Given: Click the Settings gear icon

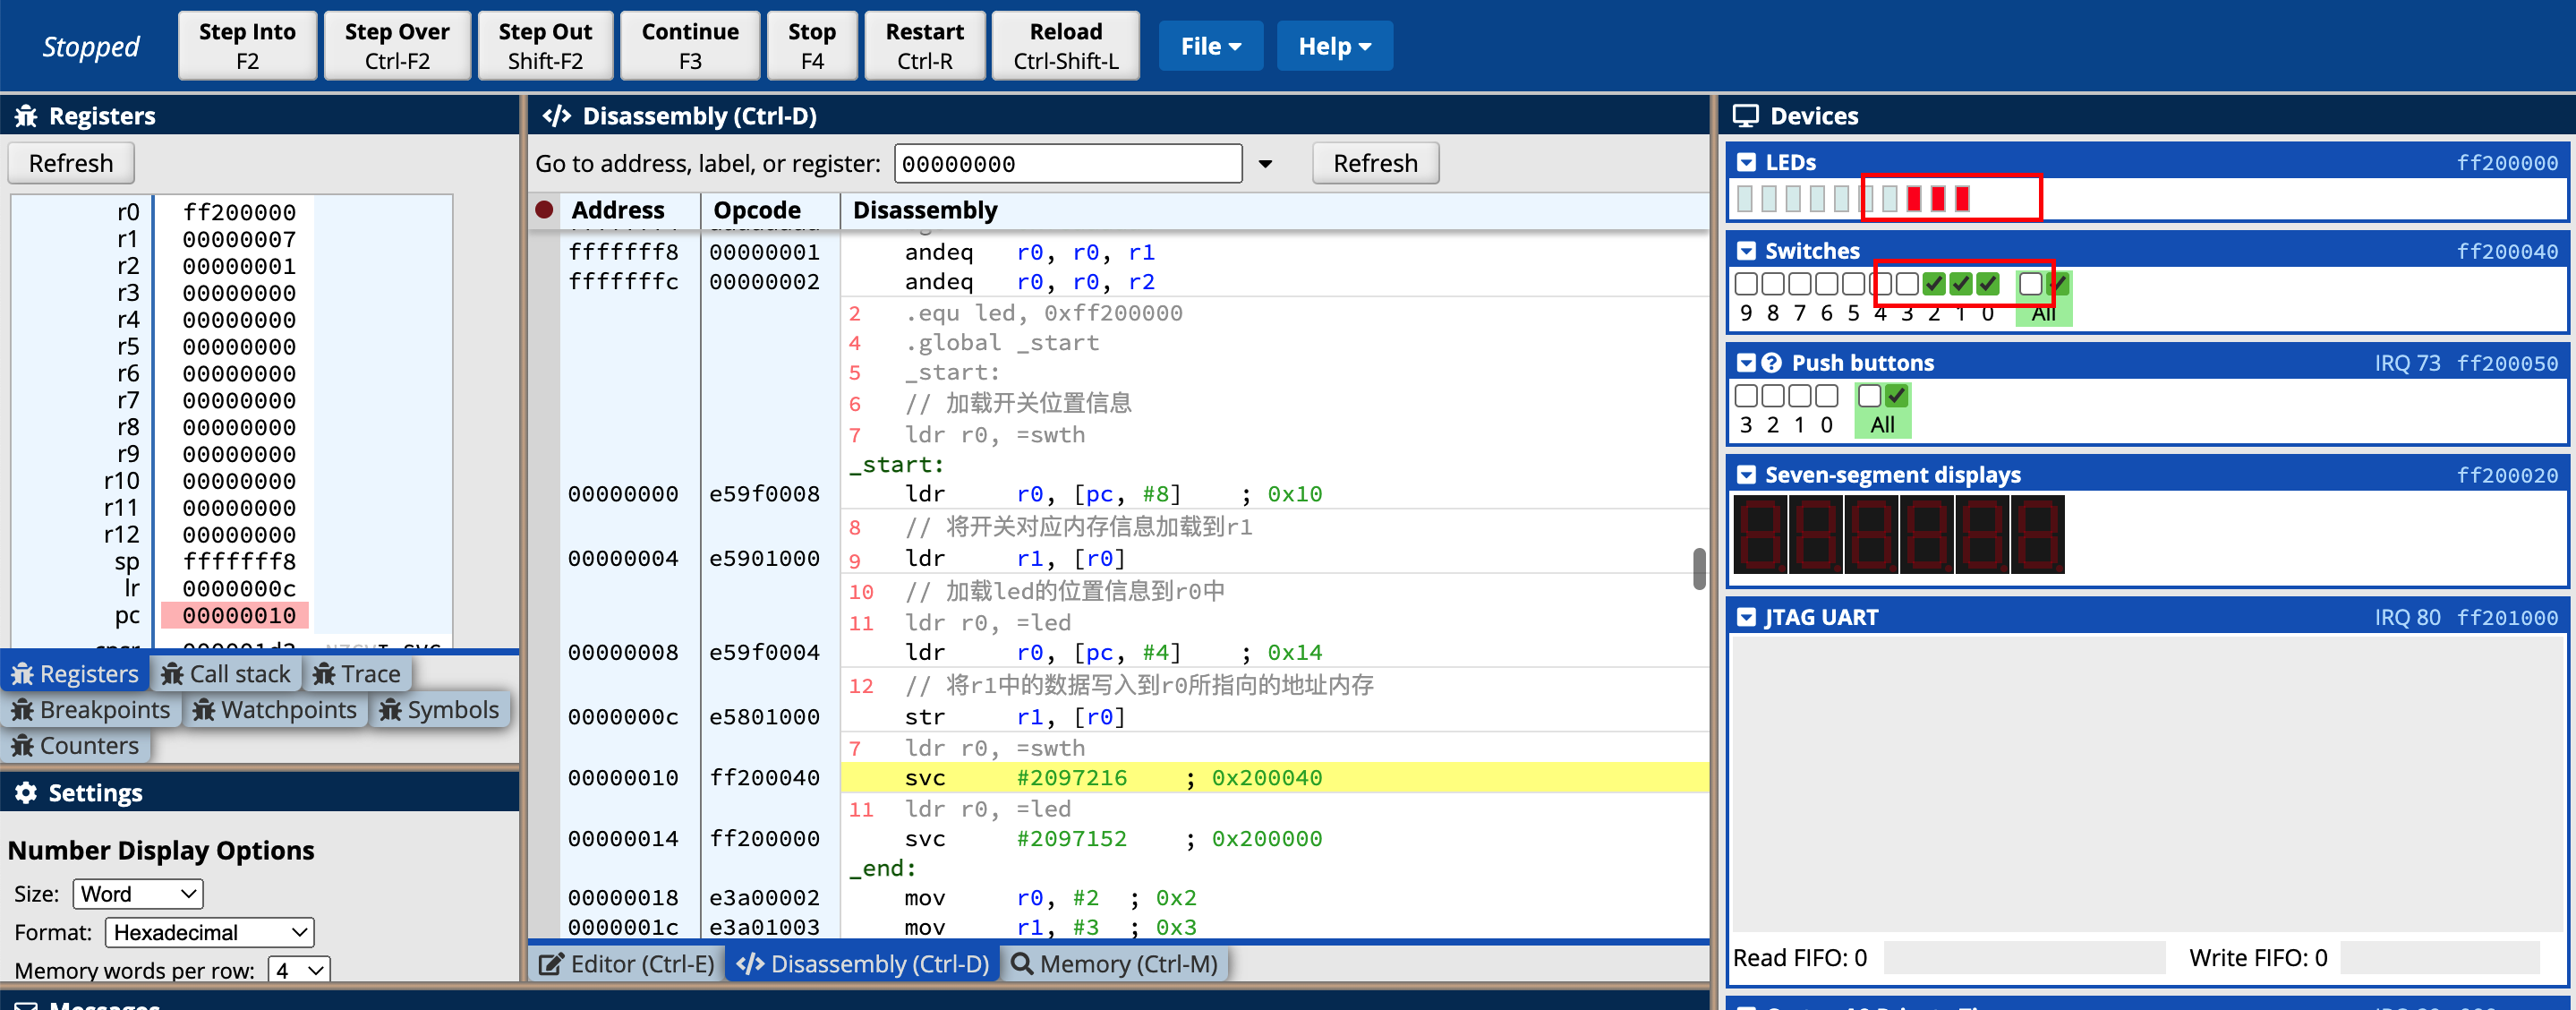Looking at the screenshot, I should pos(26,793).
